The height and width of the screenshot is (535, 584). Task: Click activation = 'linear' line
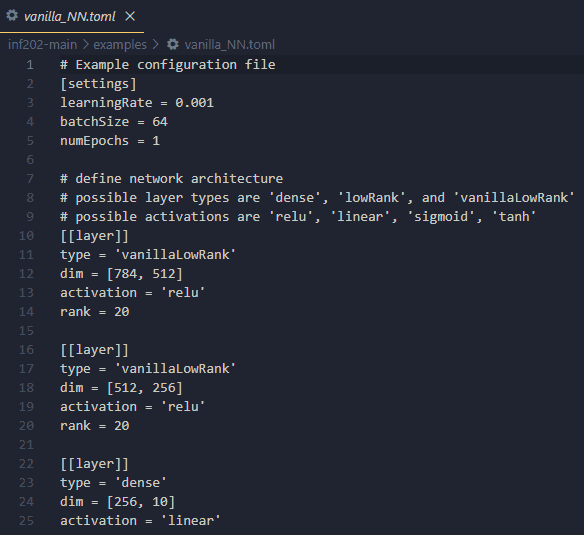140,521
